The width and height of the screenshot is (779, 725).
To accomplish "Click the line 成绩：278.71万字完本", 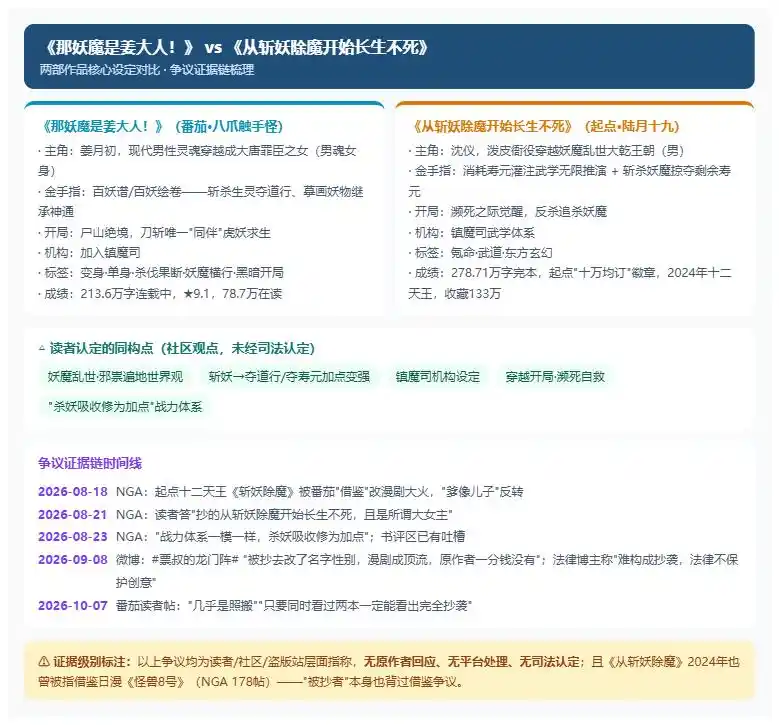I will point(570,283).
